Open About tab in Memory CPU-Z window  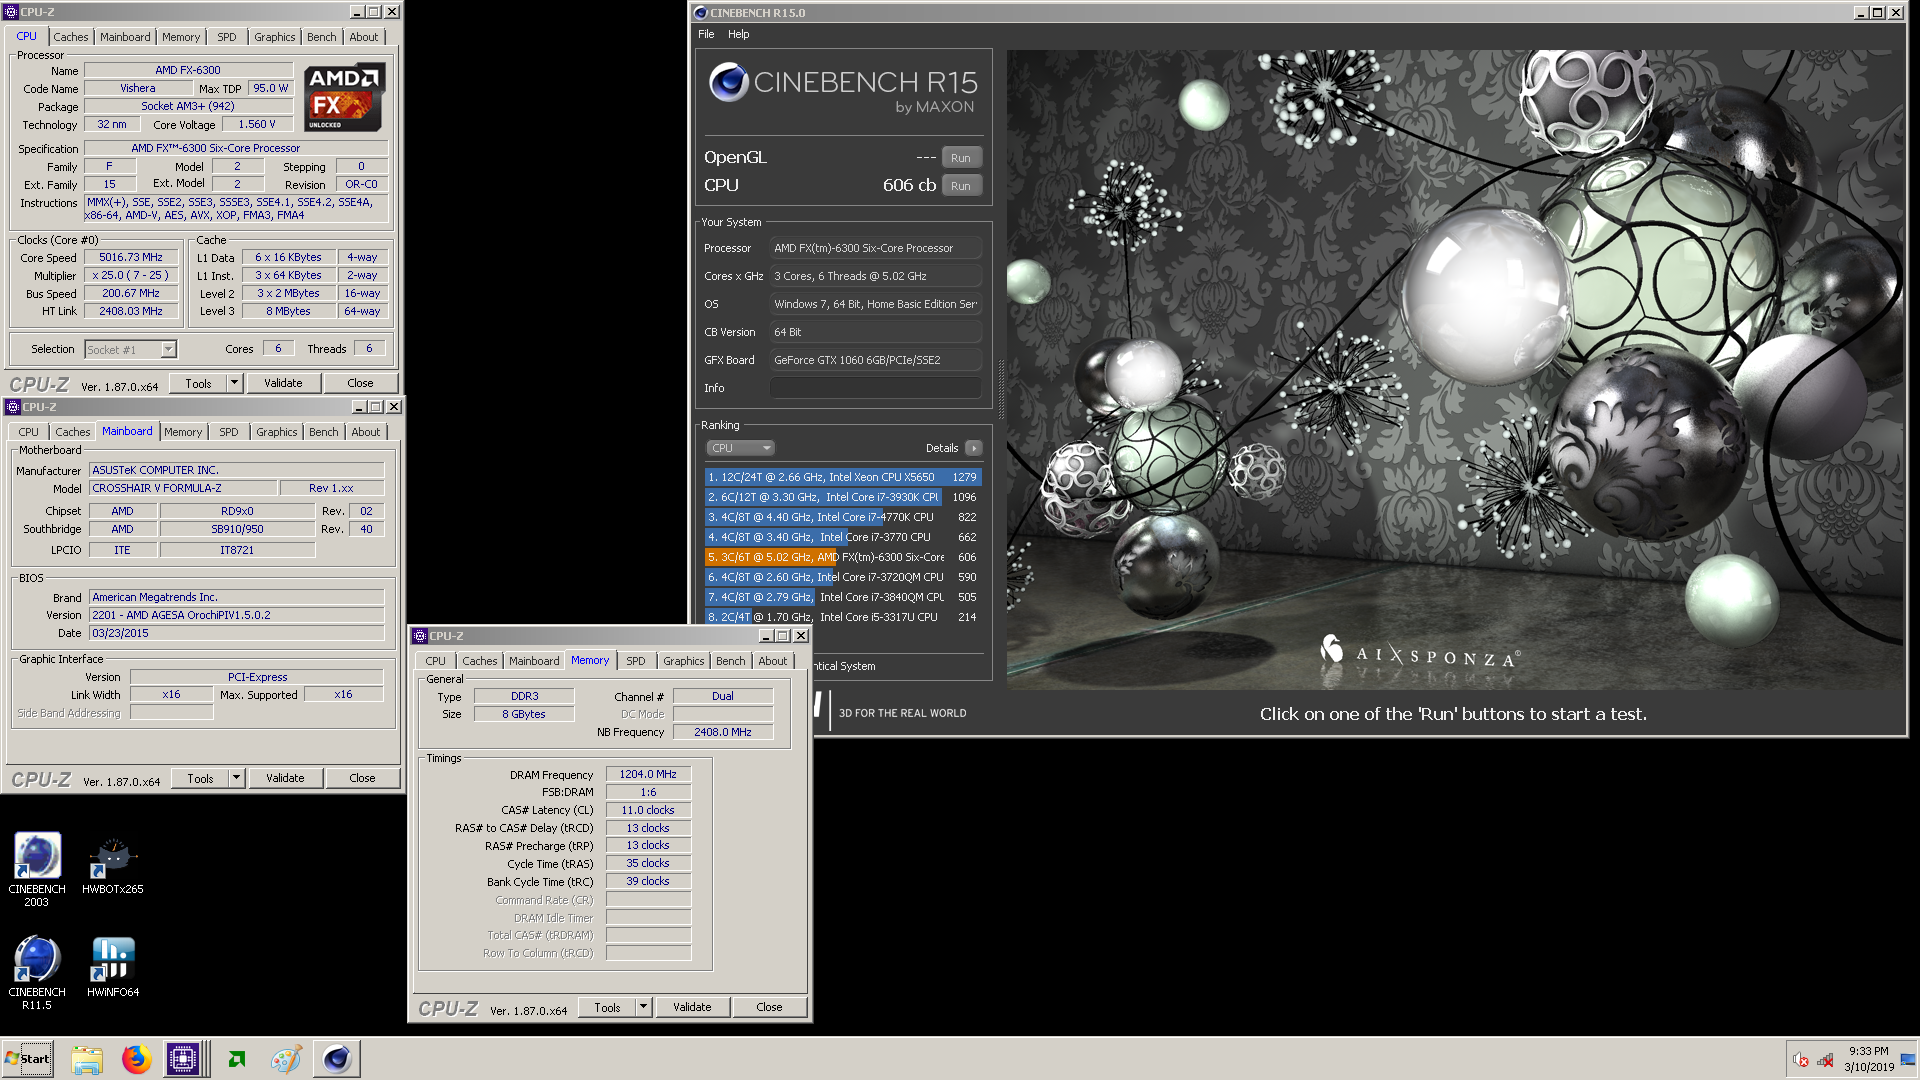click(x=772, y=661)
